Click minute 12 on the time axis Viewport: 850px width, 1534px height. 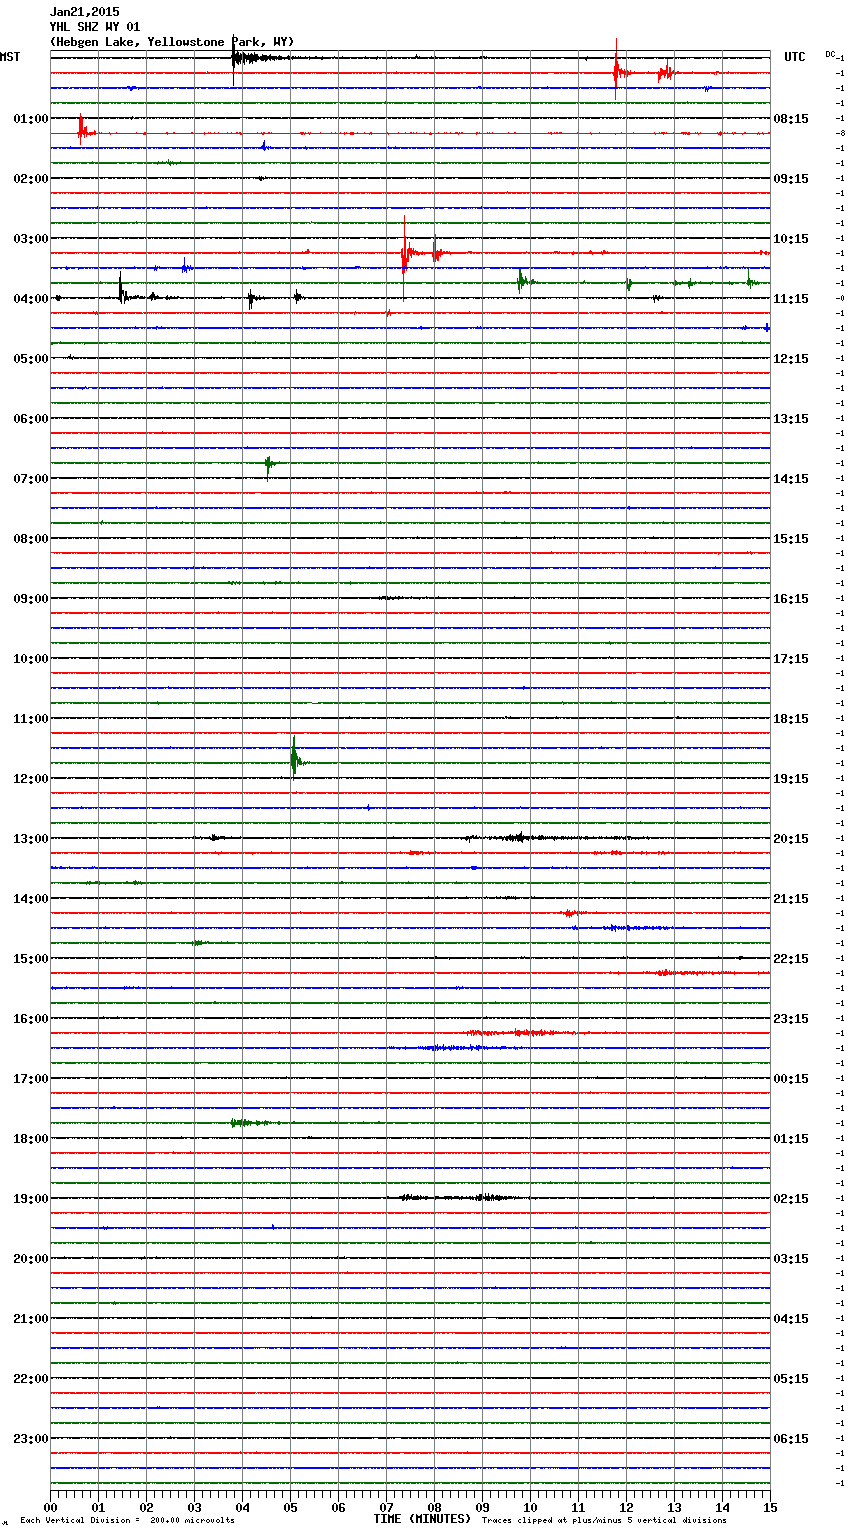point(626,1507)
